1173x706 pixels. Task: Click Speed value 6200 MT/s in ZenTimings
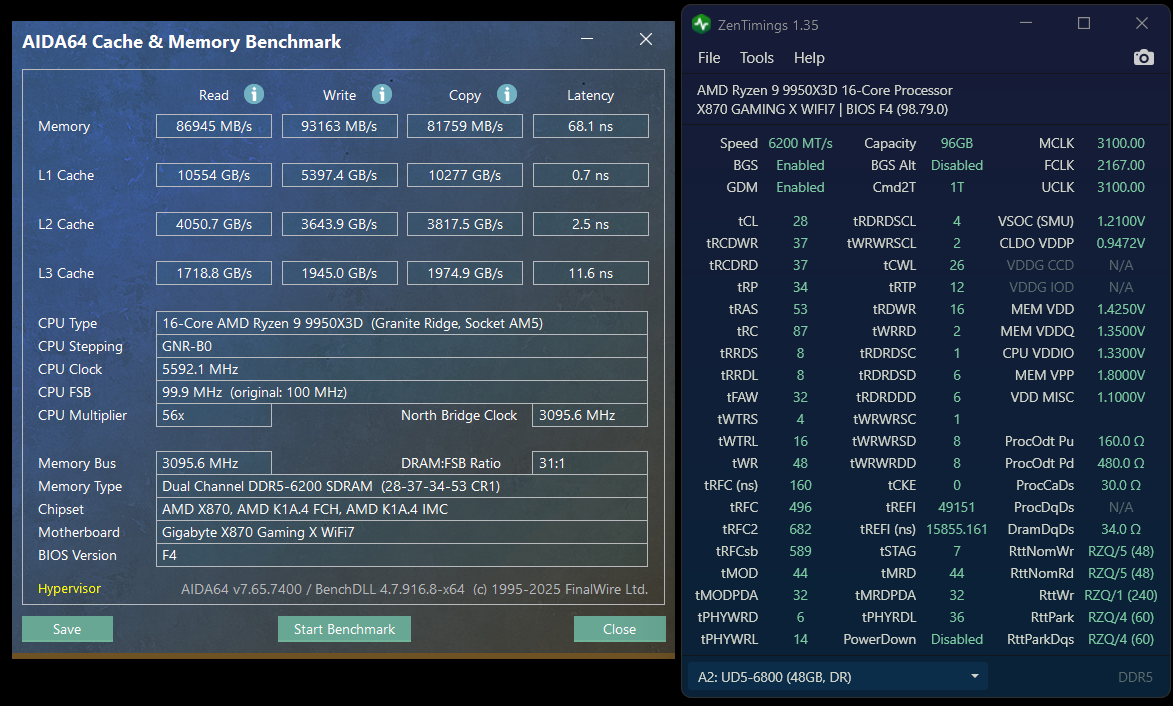point(800,143)
